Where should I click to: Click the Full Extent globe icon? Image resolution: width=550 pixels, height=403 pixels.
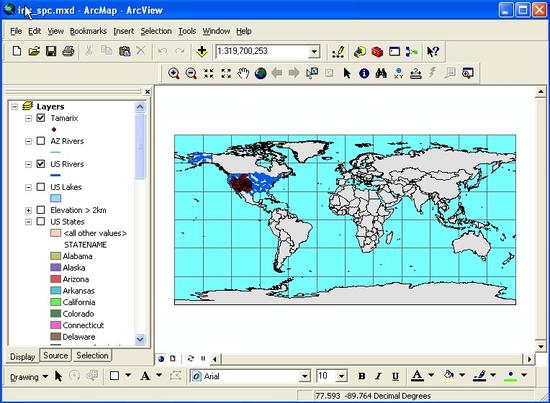260,73
